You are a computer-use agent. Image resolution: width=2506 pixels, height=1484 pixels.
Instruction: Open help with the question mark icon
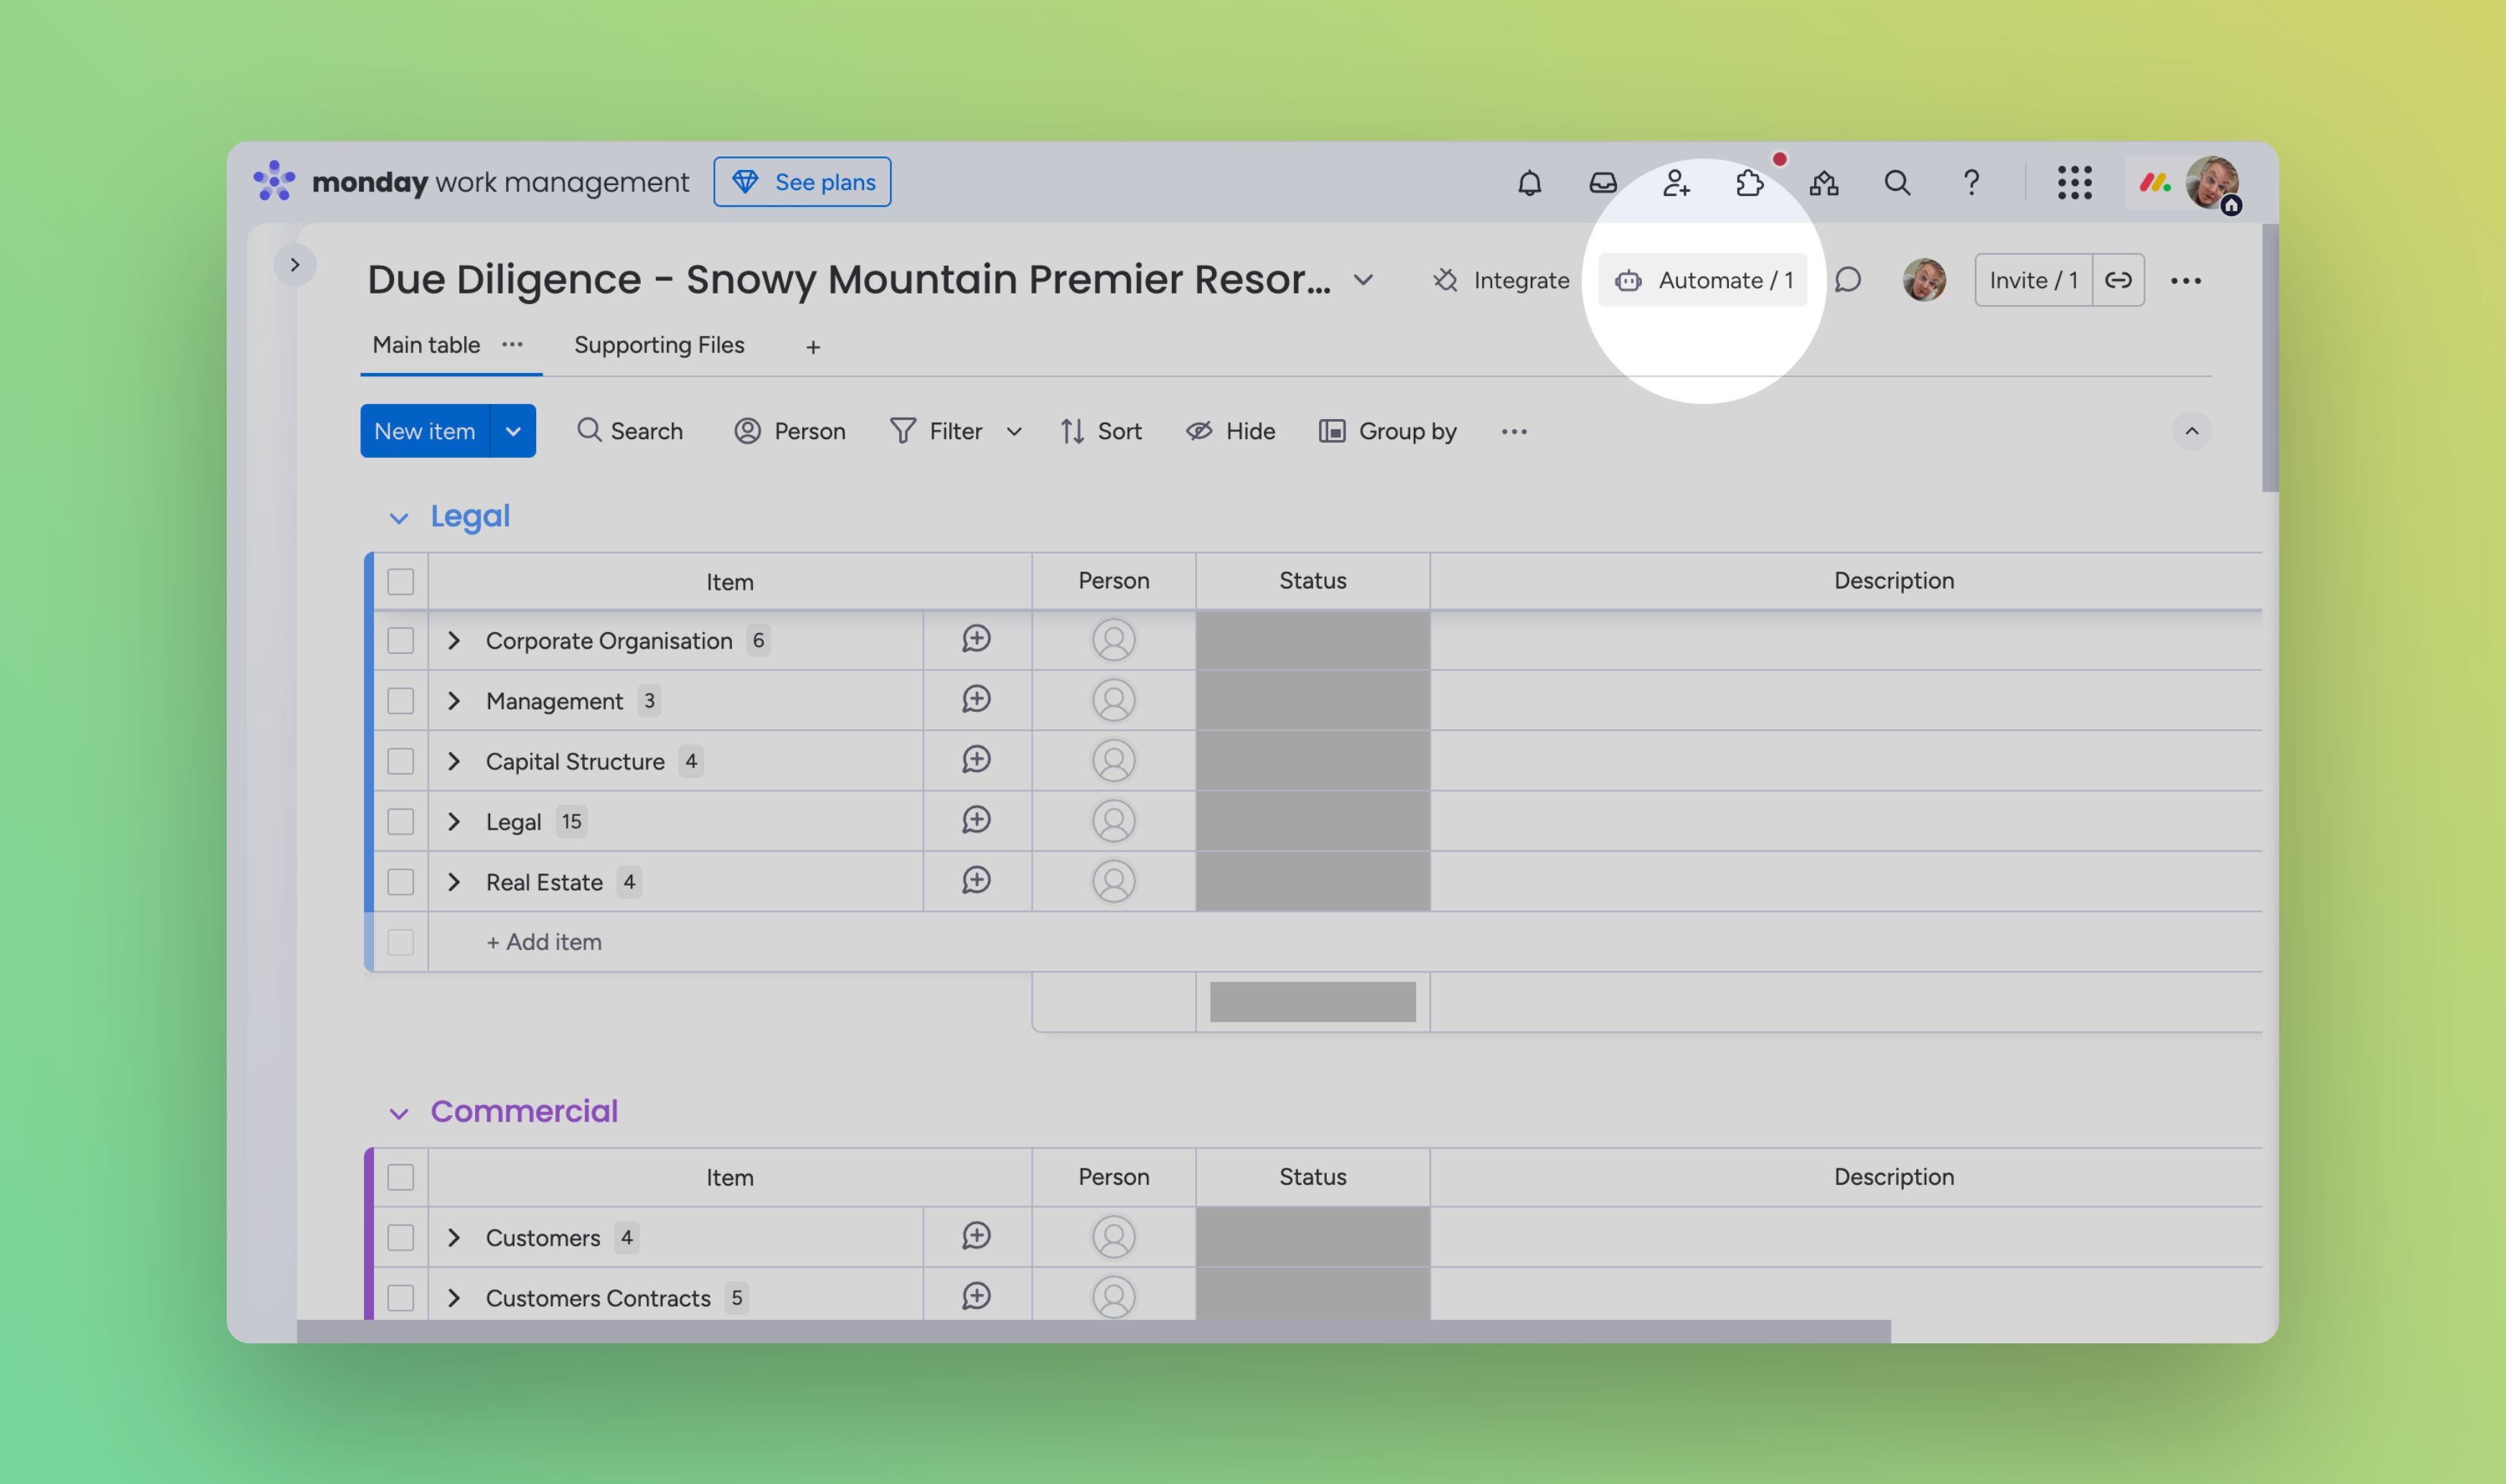click(1971, 182)
